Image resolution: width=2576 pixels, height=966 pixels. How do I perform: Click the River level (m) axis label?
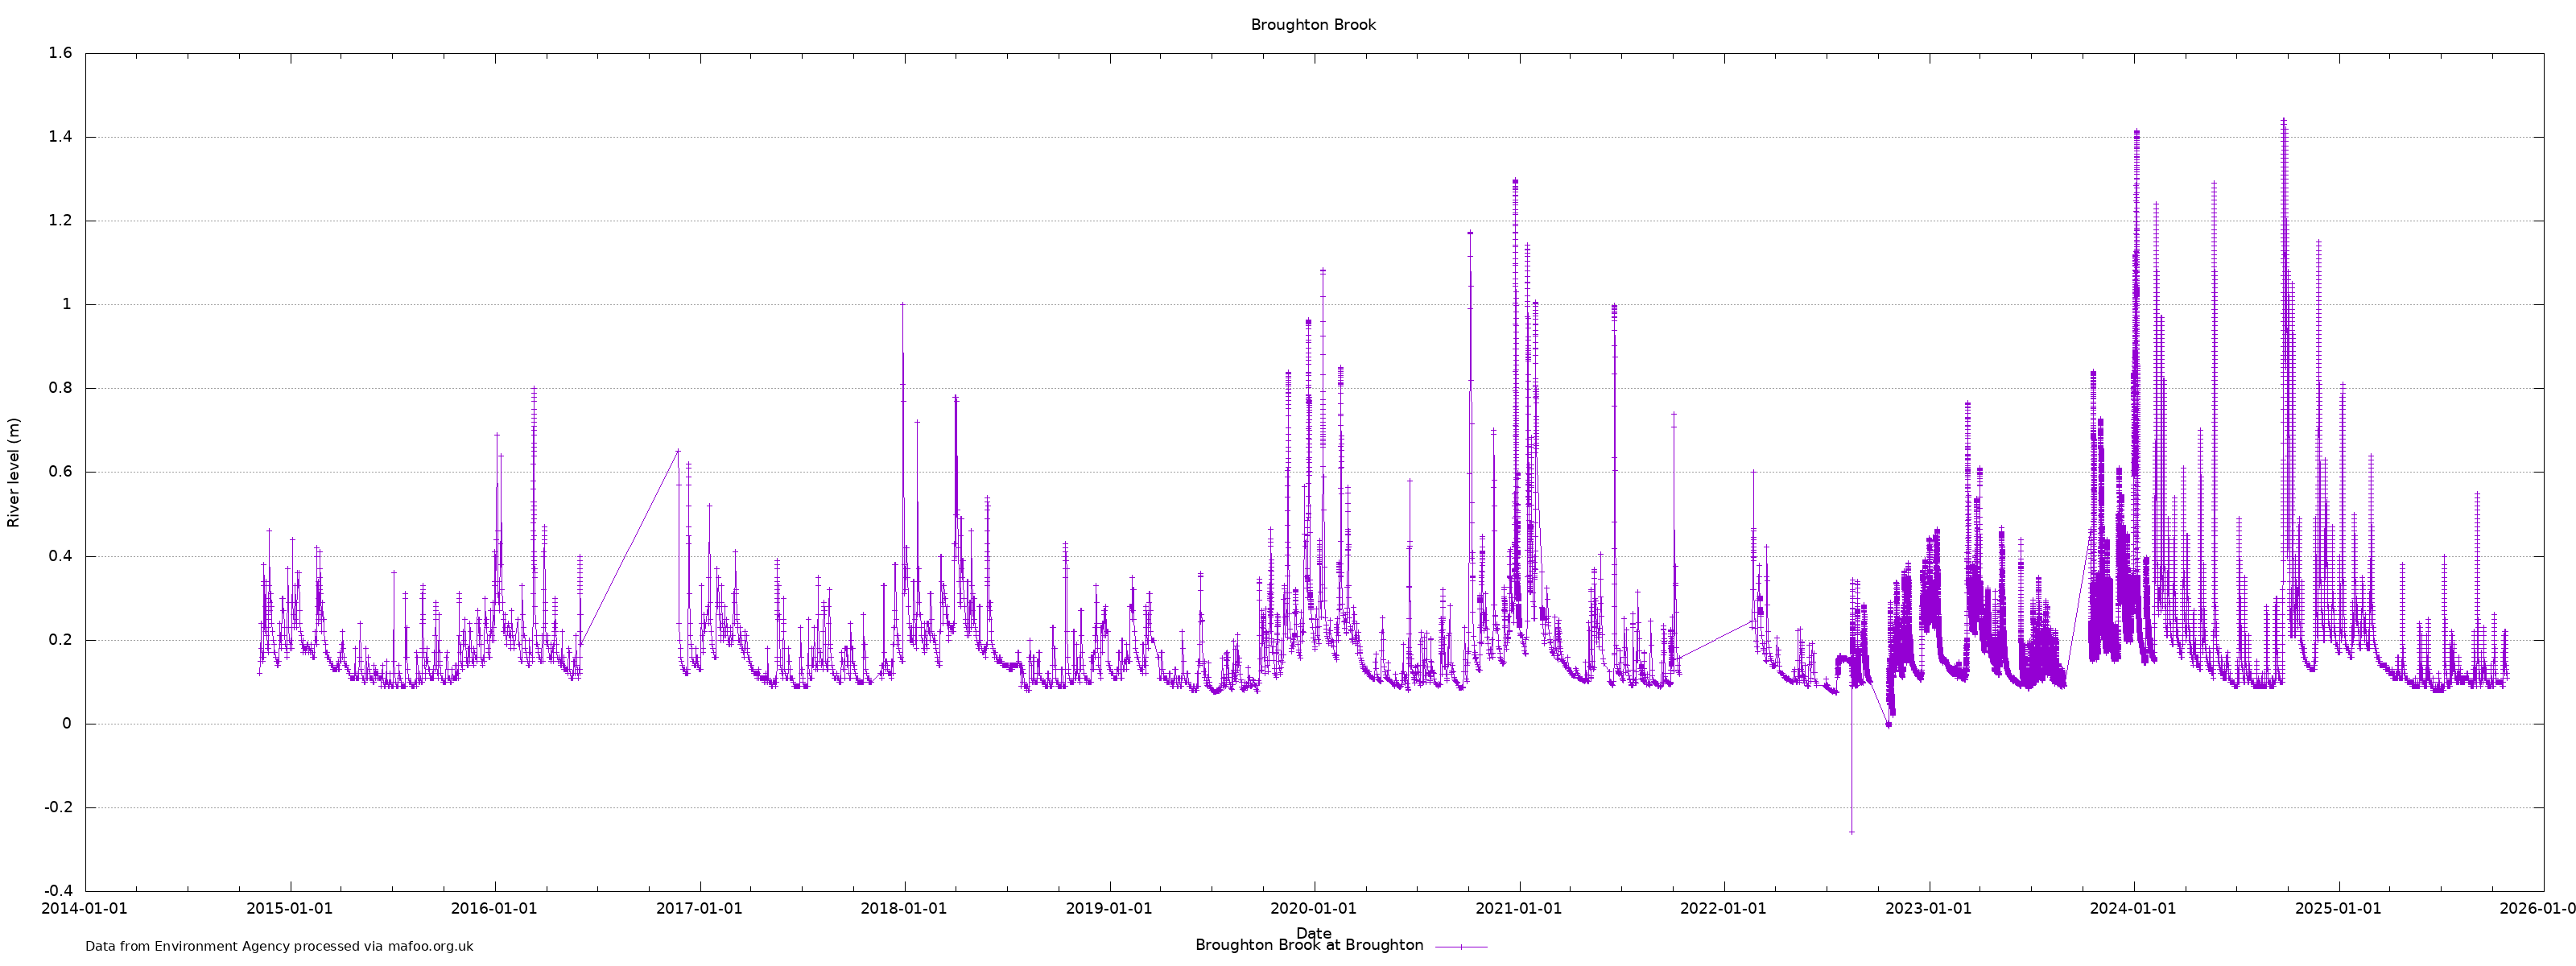click(x=14, y=473)
